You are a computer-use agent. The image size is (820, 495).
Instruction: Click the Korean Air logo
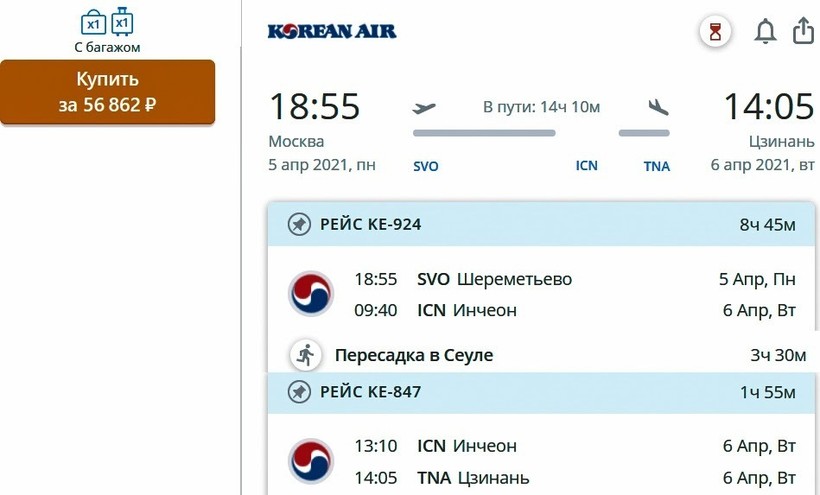tap(332, 31)
